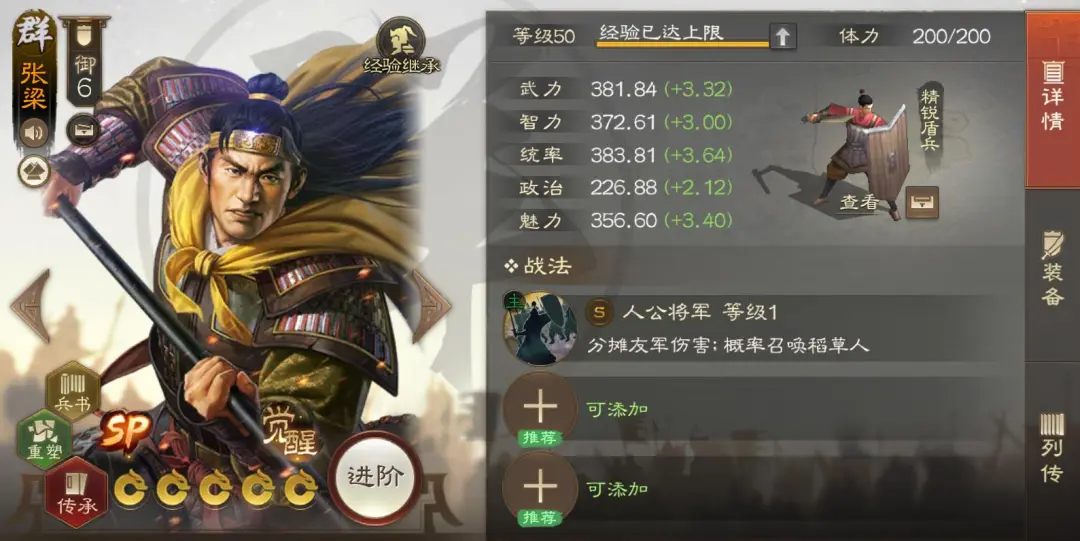Open the 列传 biography tab
The height and width of the screenshot is (541, 1080).
(1052, 450)
